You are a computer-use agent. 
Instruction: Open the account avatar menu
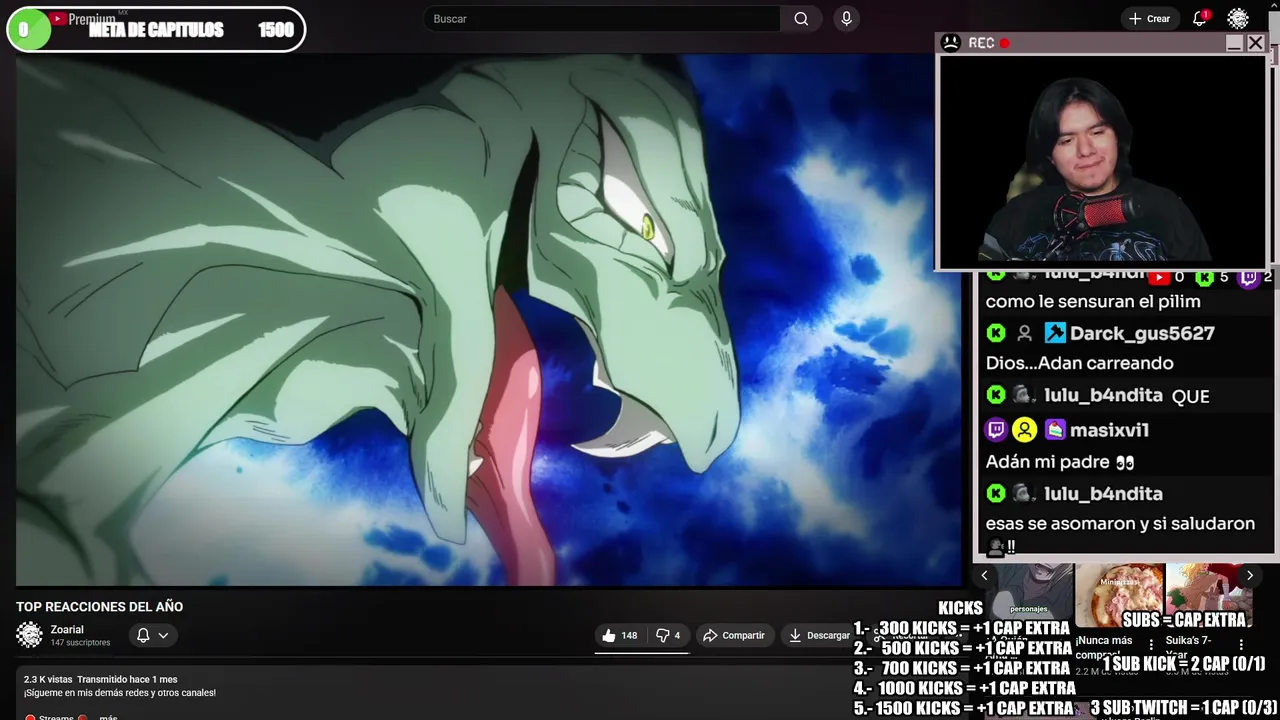[x=1238, y=19]
